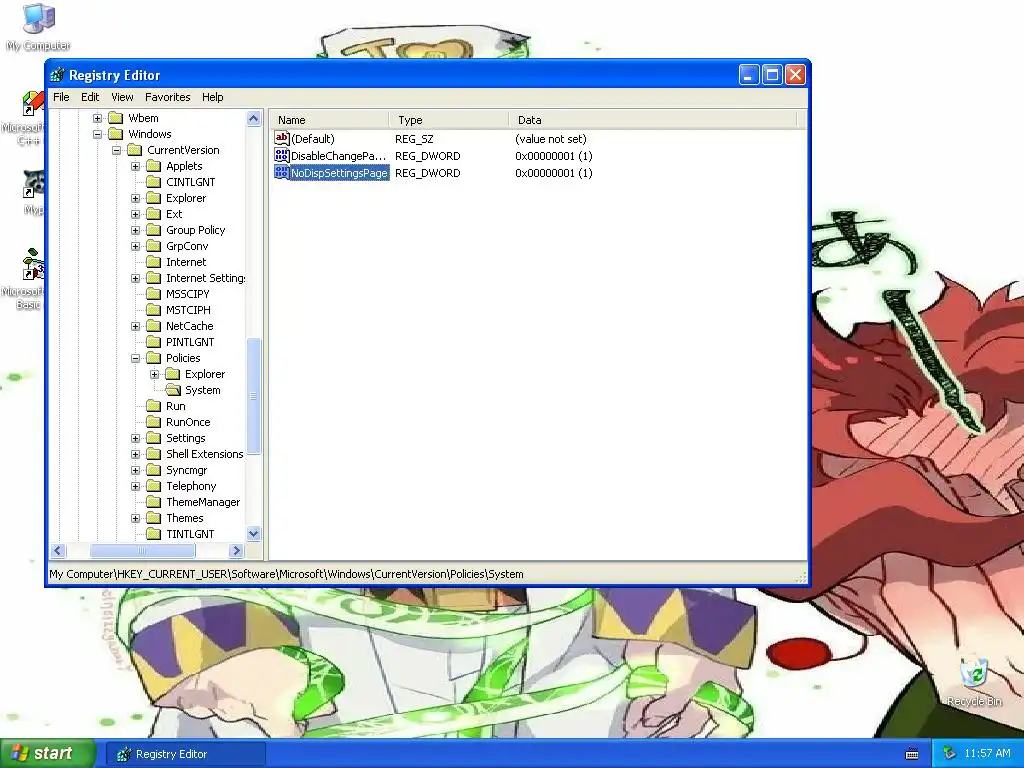Viewport: 1024px width, 768px height.
Task: Select the DisableChangePa... value name
Action: pos(339,156)
